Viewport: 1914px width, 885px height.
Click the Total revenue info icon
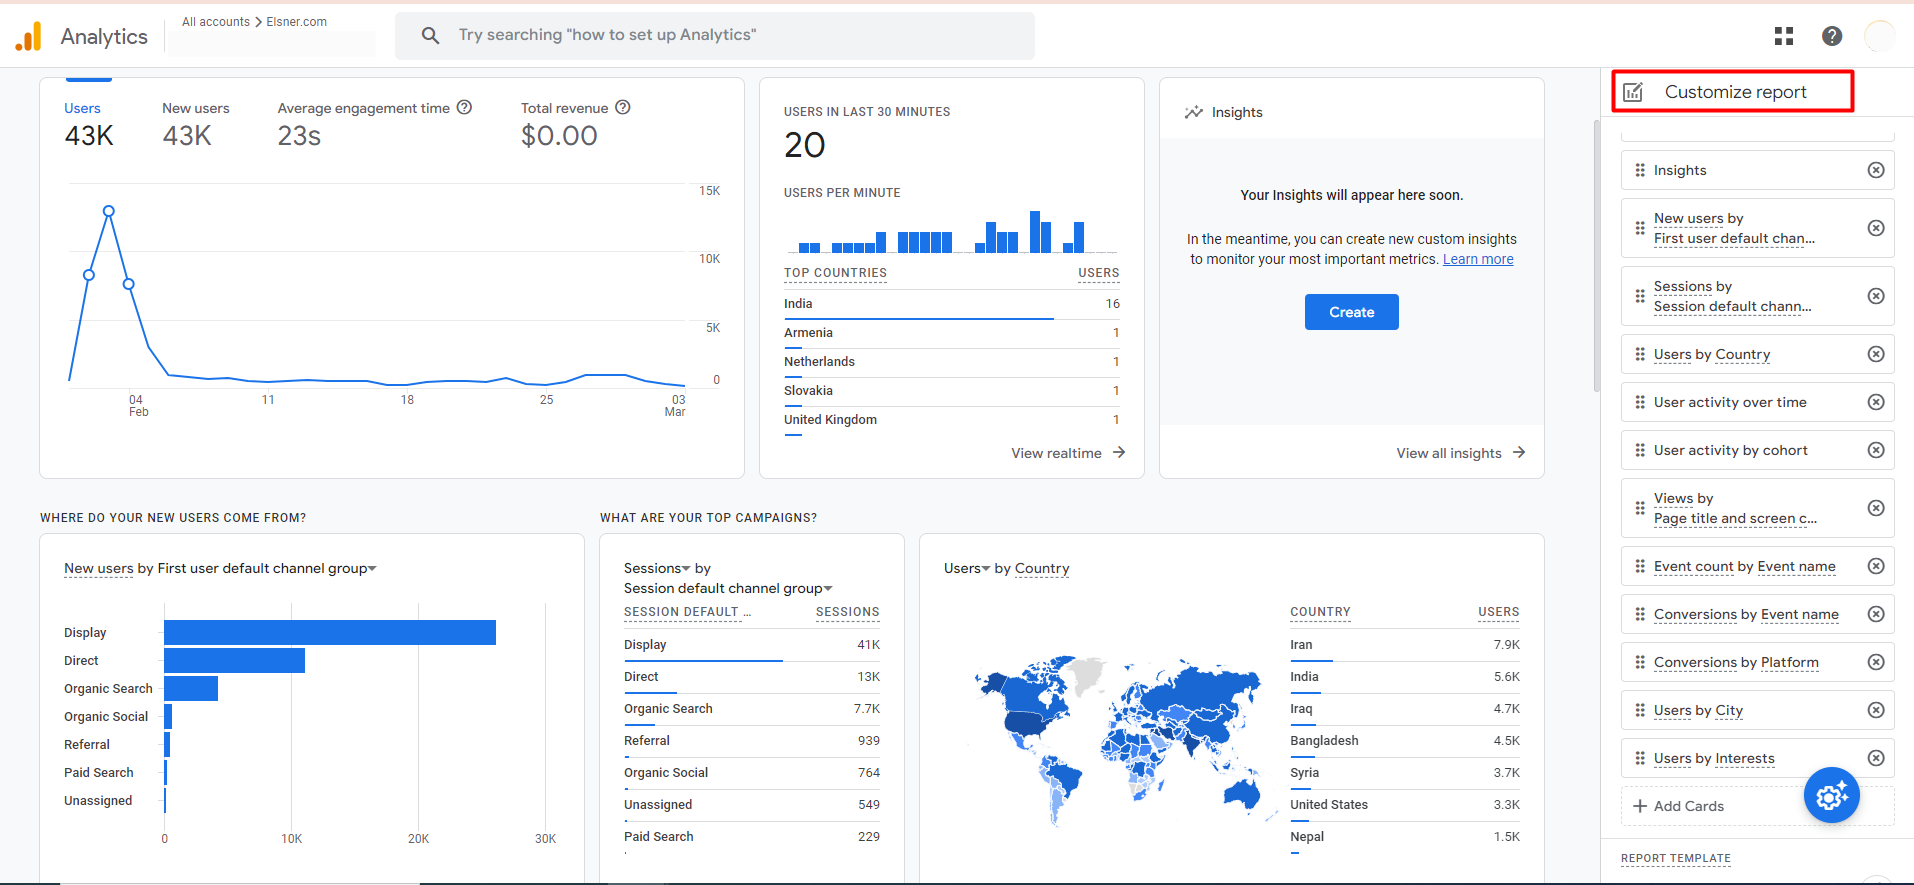click(622, 107)
